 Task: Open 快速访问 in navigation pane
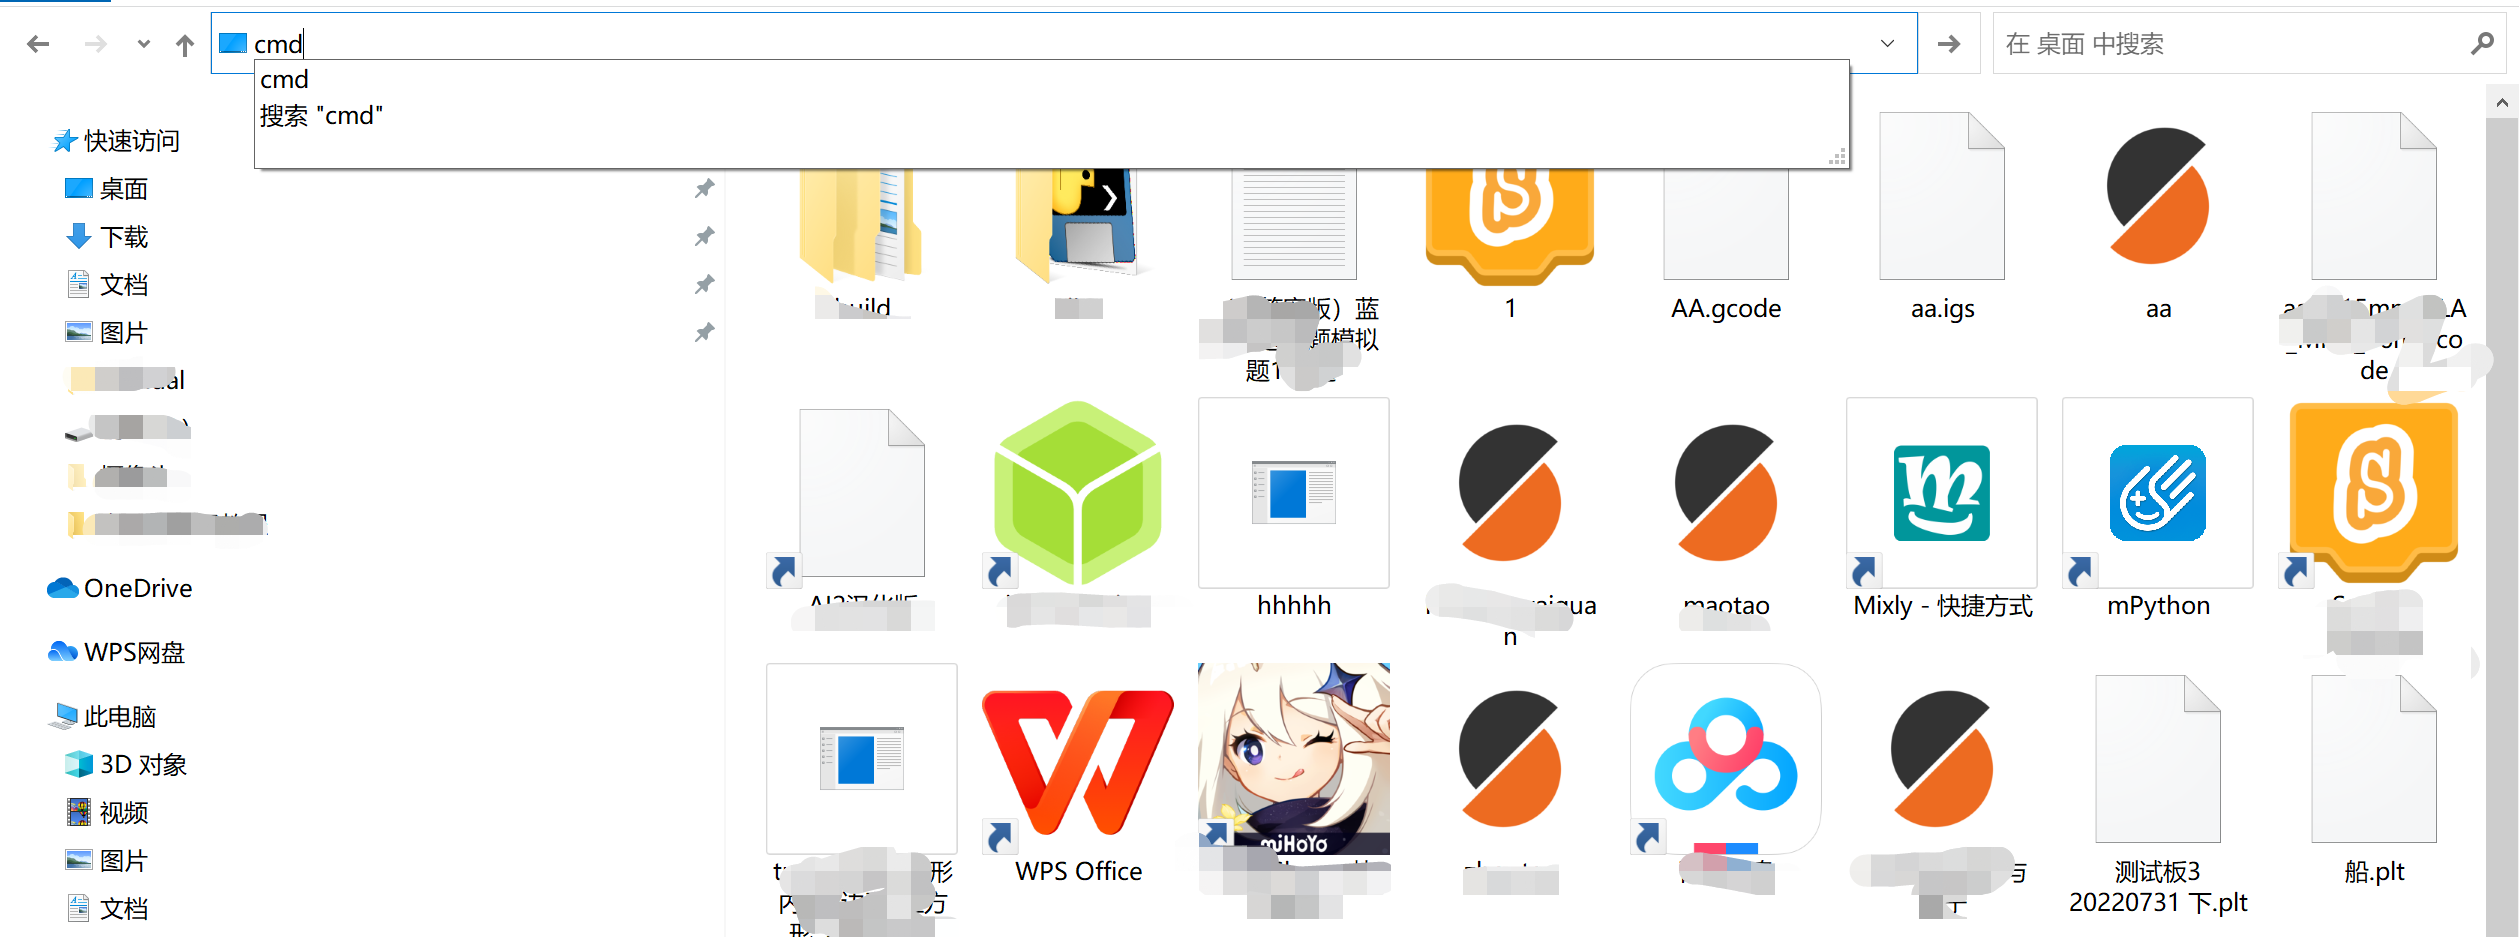click(117, 141)
